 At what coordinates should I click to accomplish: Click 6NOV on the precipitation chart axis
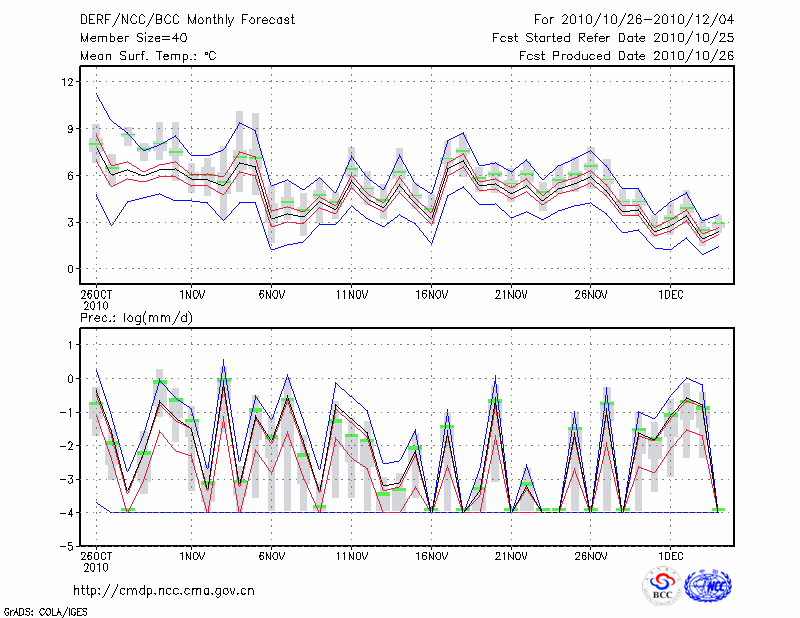tap(271, 555)
